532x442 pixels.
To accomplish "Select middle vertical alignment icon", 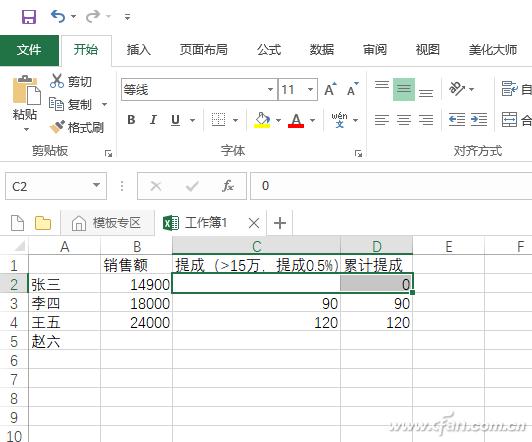I will tap(404, 89).
